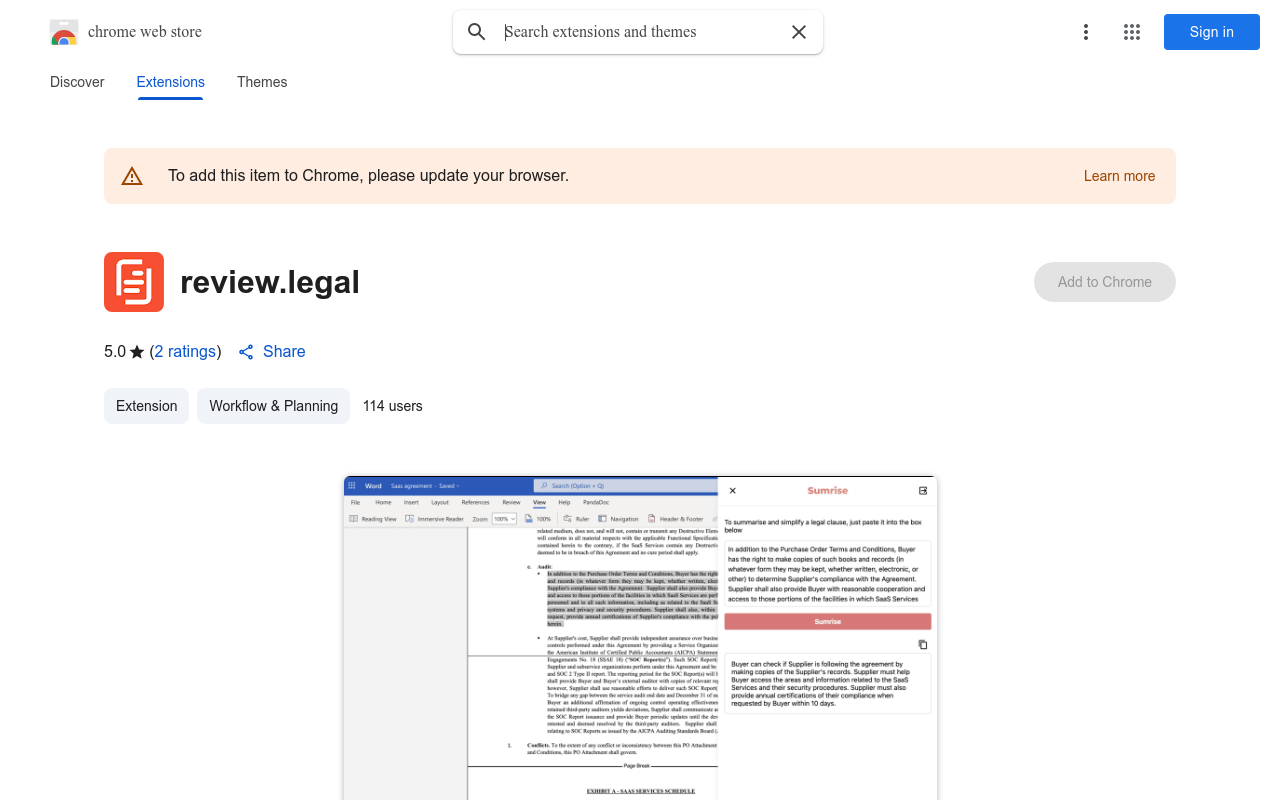Click the Navigation icon in Word screenshot
This screenshot has width=1280, height=800.
(x=602, y=519)
